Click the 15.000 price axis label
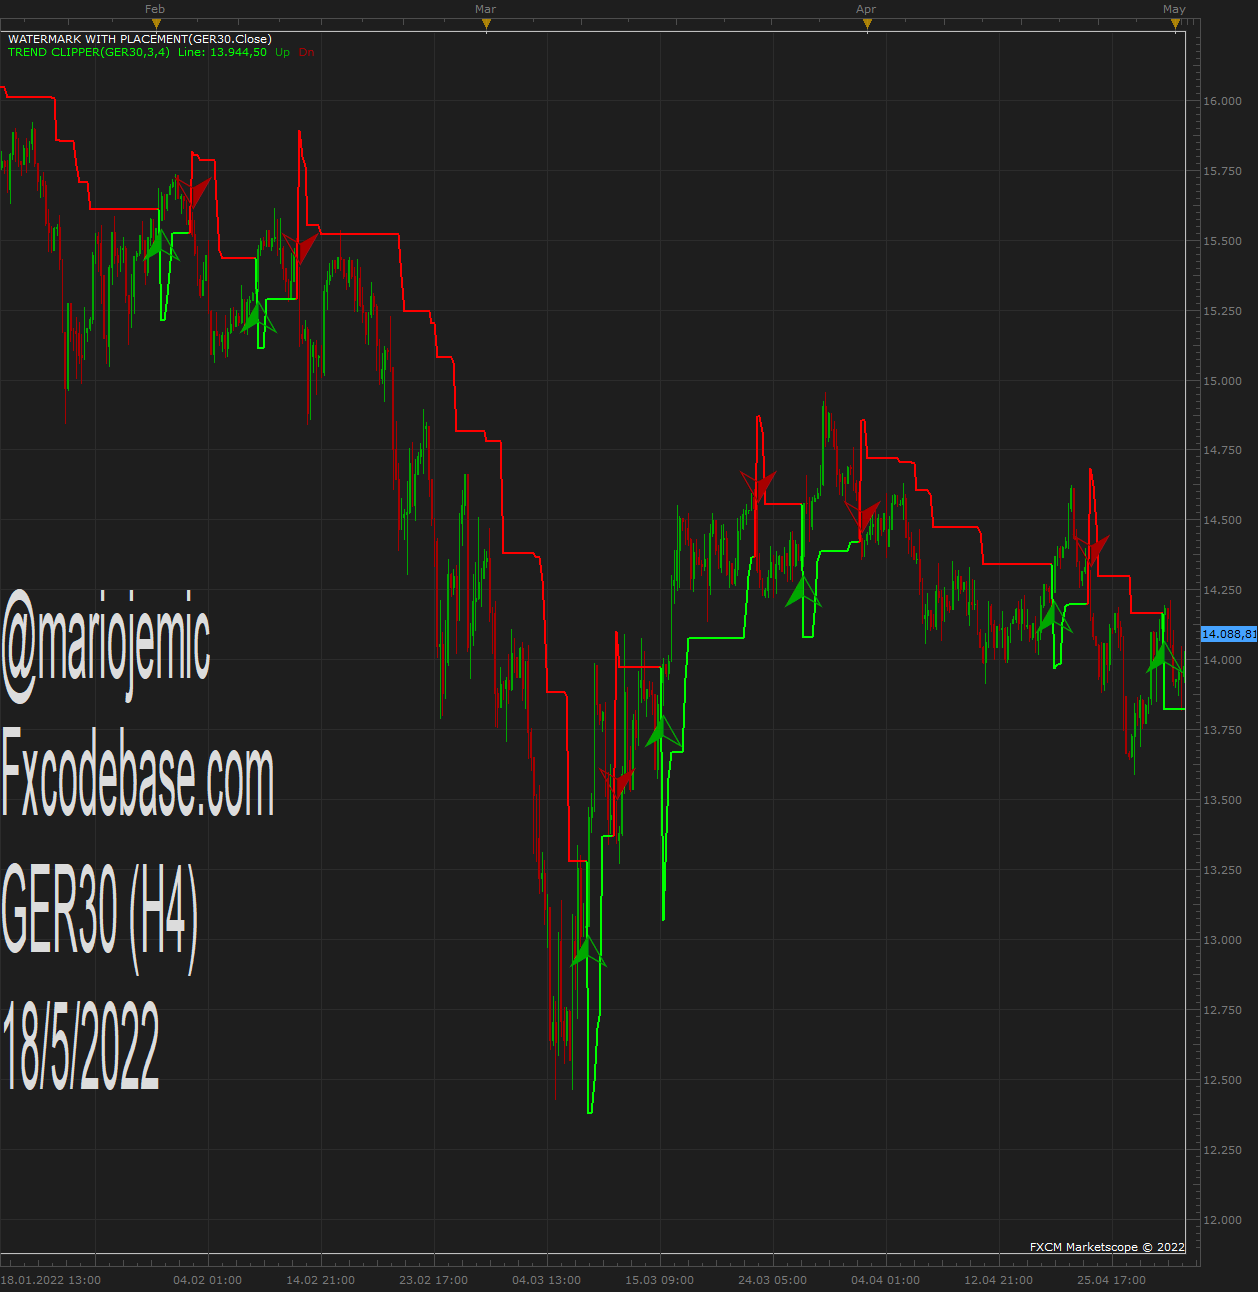Screen dimensions: 1258x1292 pyautogui.click(x=1222, y=381)
